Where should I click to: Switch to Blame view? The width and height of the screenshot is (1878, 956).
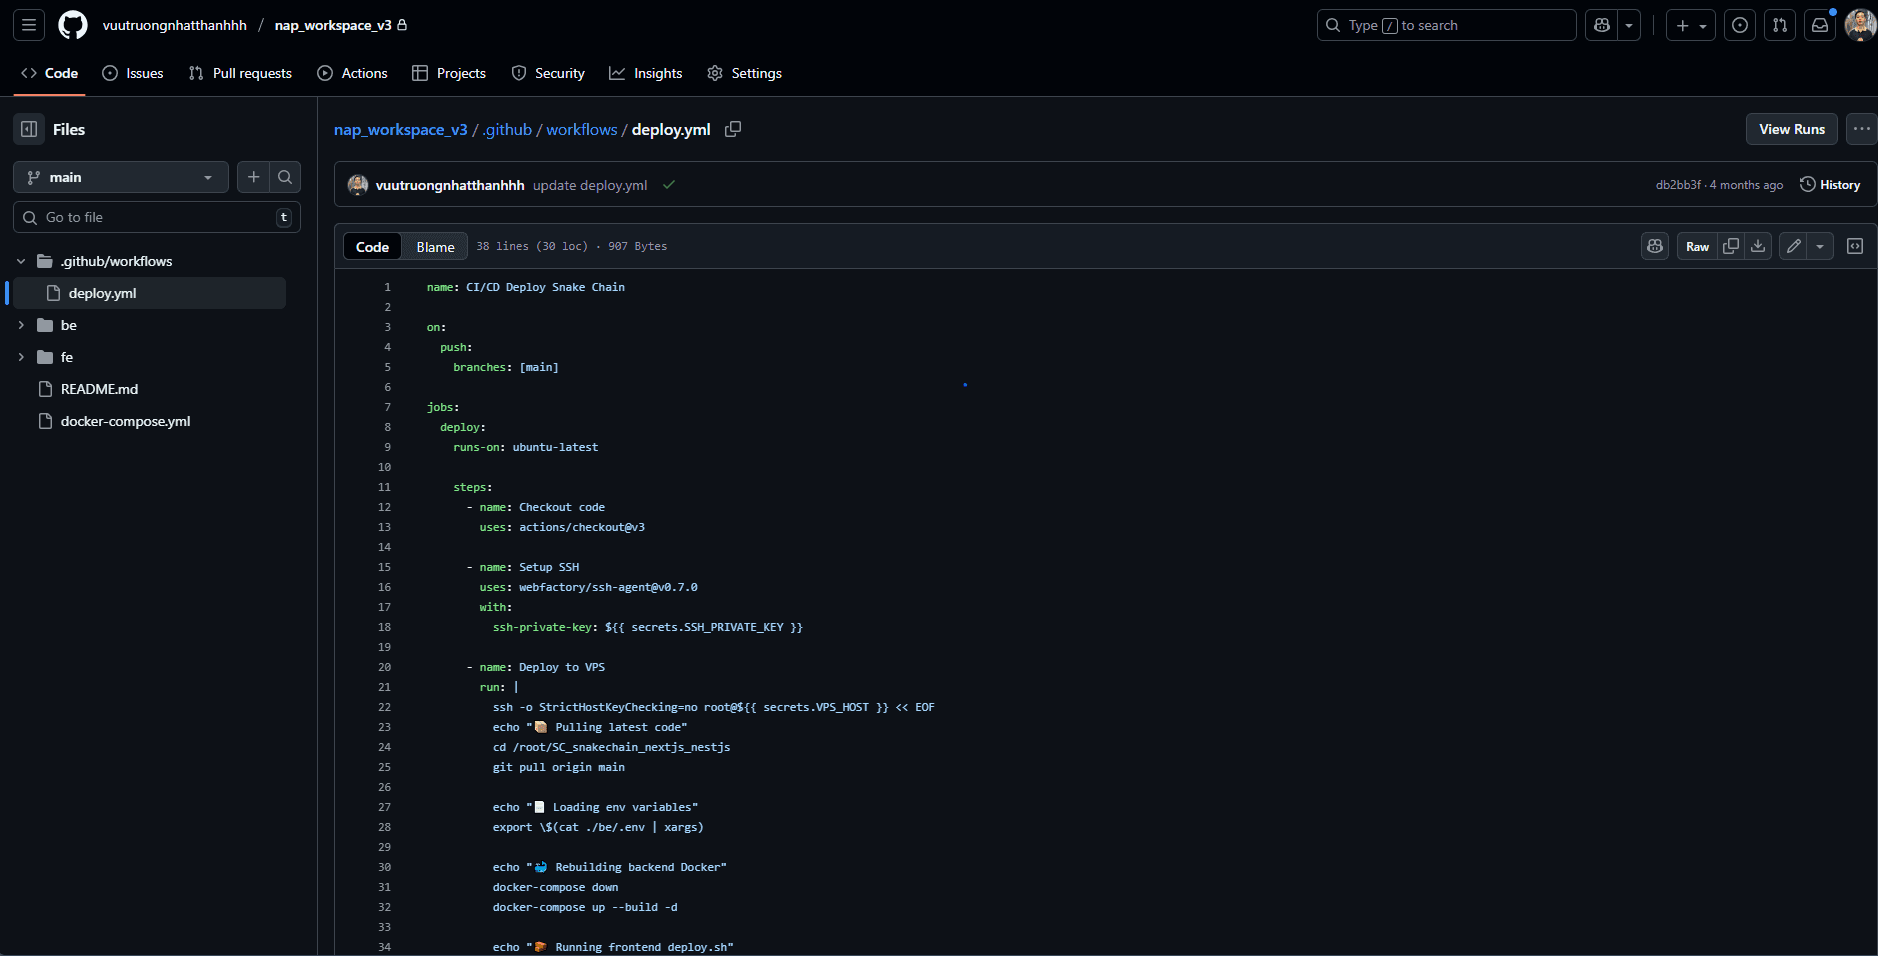pyautogui.click(x=435, y=247)
